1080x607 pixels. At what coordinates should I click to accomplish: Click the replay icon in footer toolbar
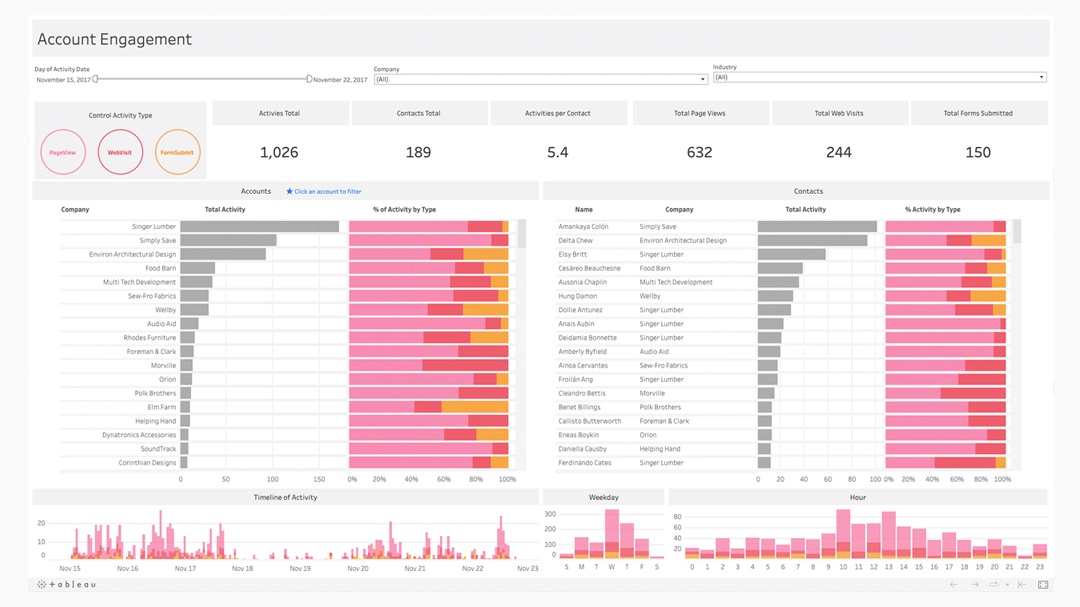pyautogui.click(x=994, y=584)
